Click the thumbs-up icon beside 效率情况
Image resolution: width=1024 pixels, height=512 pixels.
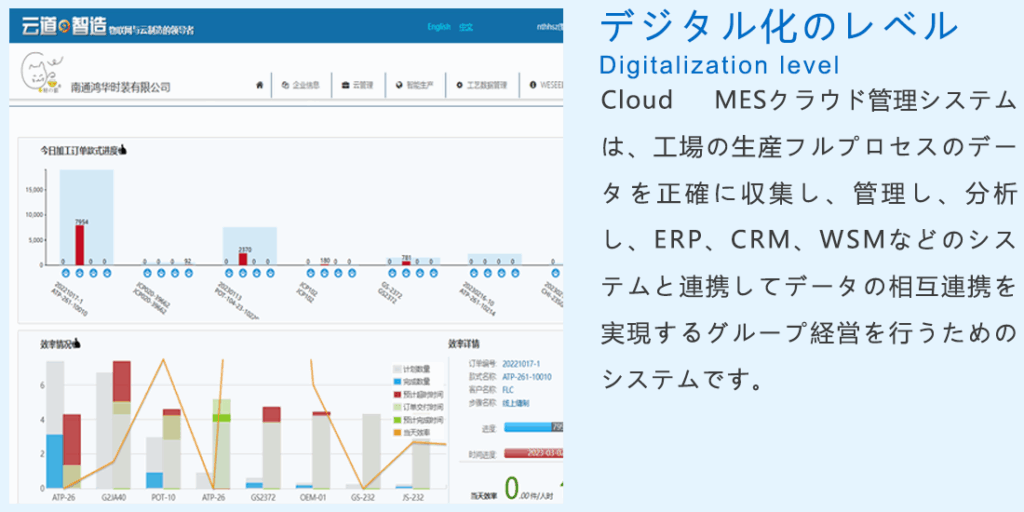[76, 343]
